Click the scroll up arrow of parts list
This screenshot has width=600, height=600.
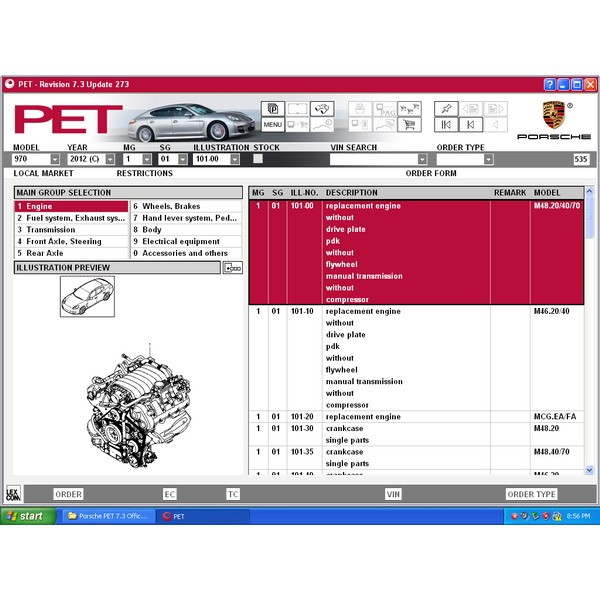pos(589,191)
